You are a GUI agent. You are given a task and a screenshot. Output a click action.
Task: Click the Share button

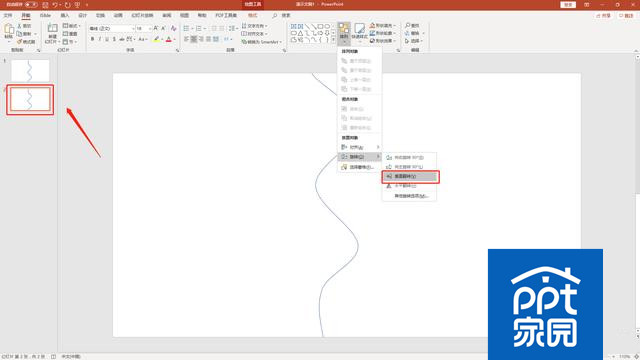click(x=603, y=16)
